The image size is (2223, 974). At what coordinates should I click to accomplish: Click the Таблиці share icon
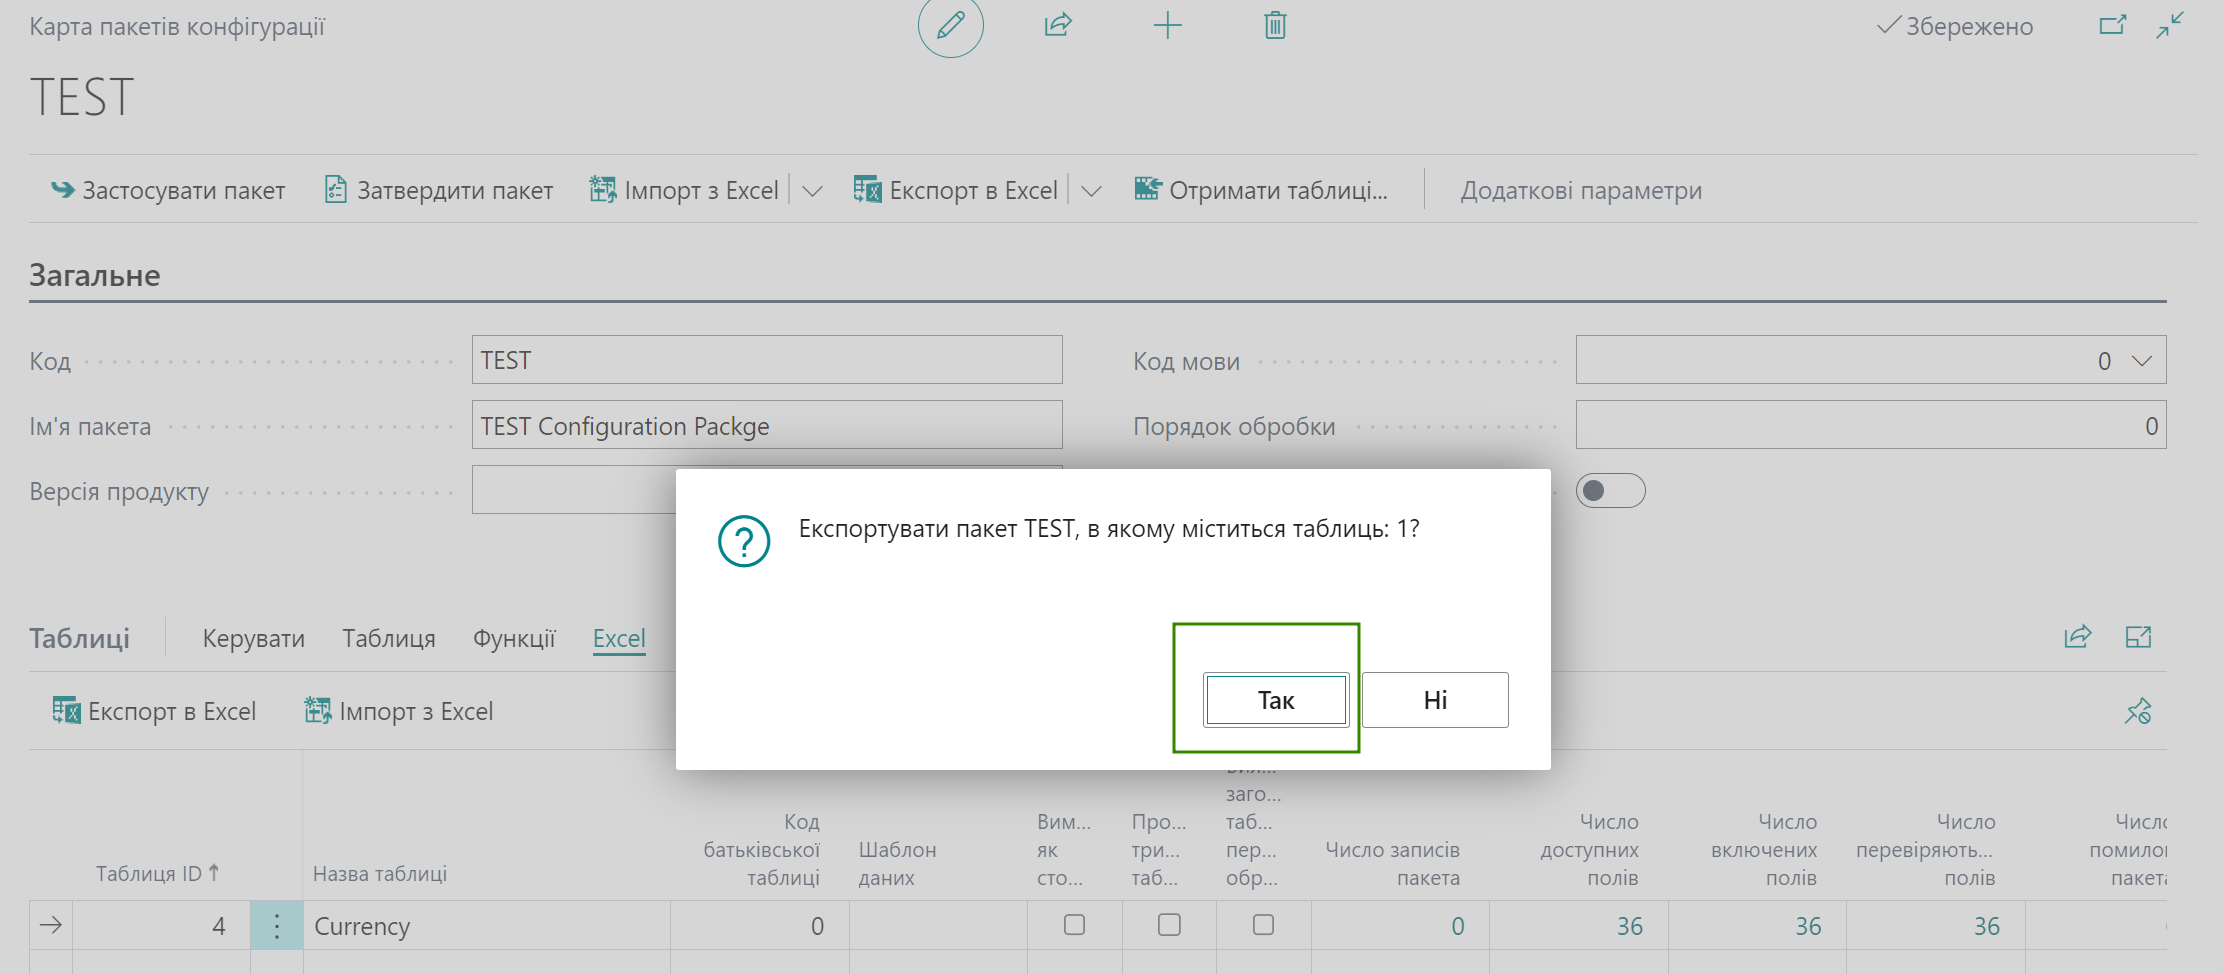[2078, 637]
